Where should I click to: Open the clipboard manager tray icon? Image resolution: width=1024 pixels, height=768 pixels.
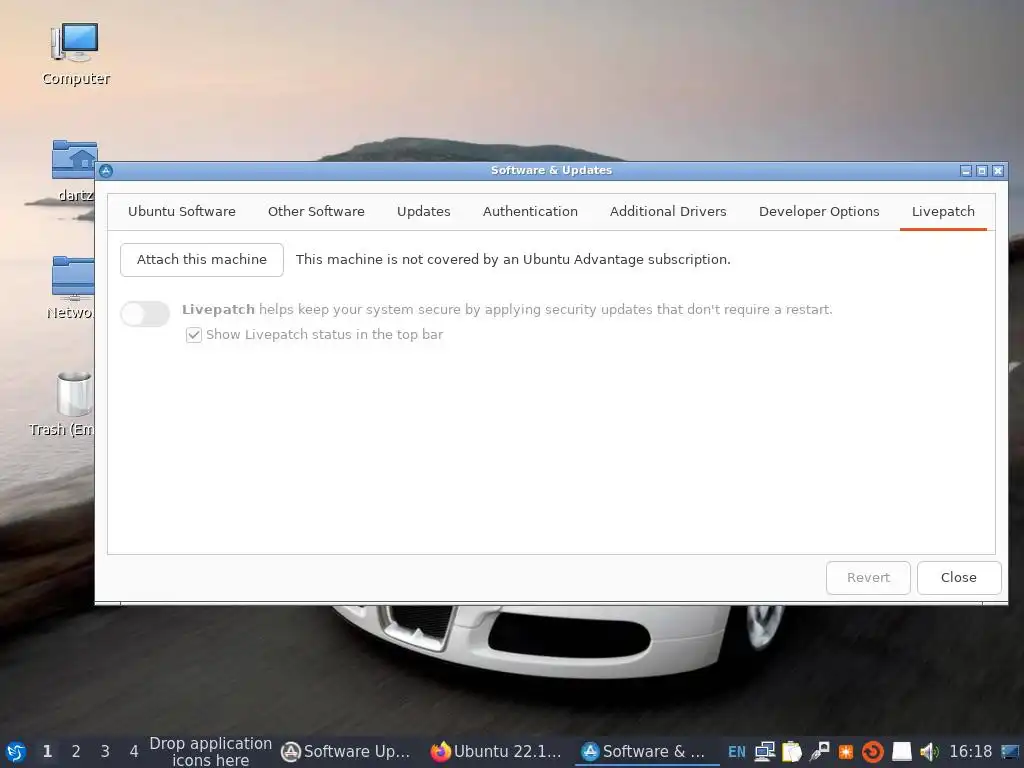792,752
